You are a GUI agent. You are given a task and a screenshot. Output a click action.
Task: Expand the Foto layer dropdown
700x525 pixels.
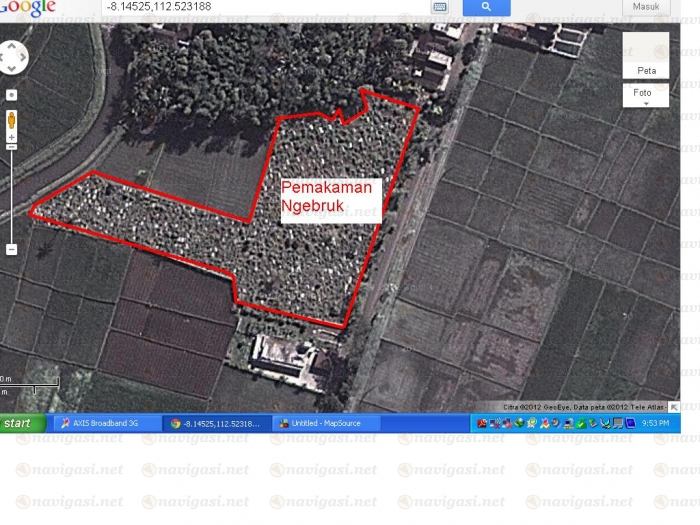[x=646, y=95]
